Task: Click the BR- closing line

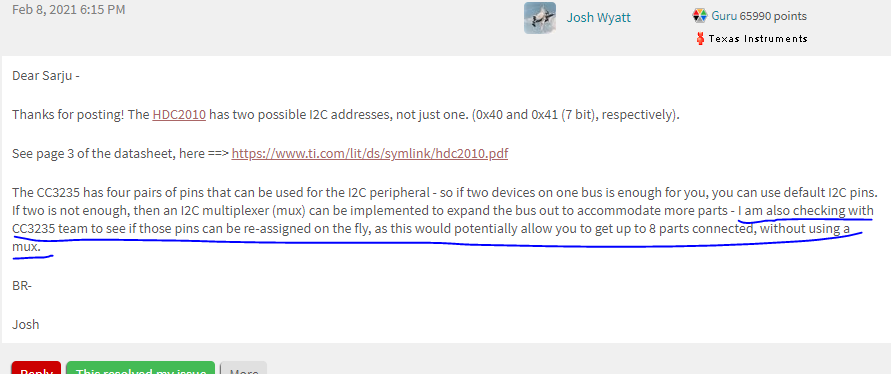Action: [x=22, y=286]
